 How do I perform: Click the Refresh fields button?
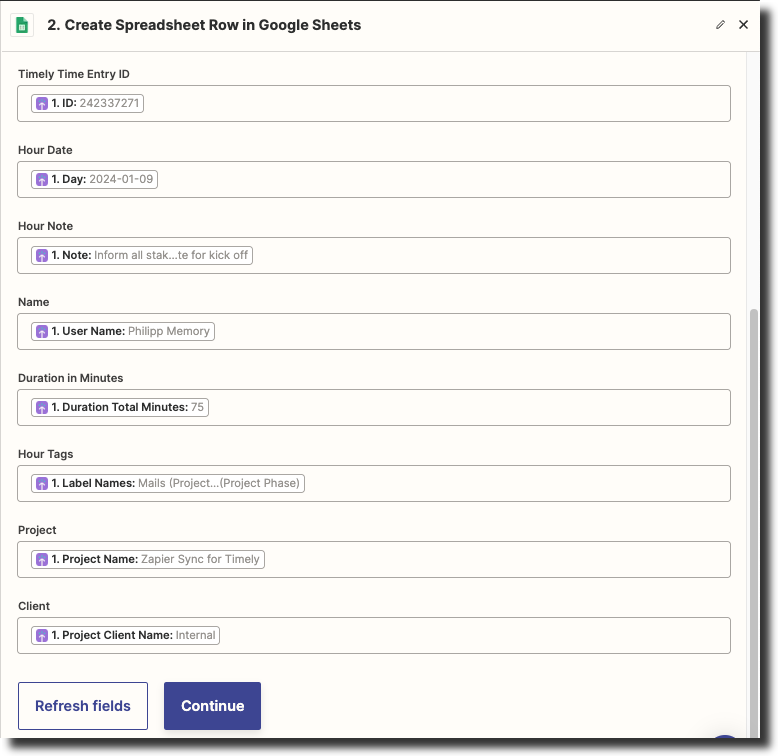click(83, 706)
